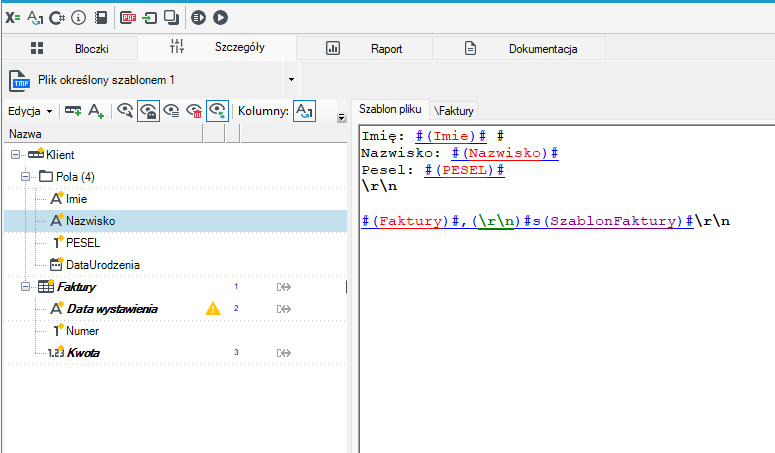Click the add text field A+ icon
This screenshot has height=453, width=775.
(x=96, y=111)
